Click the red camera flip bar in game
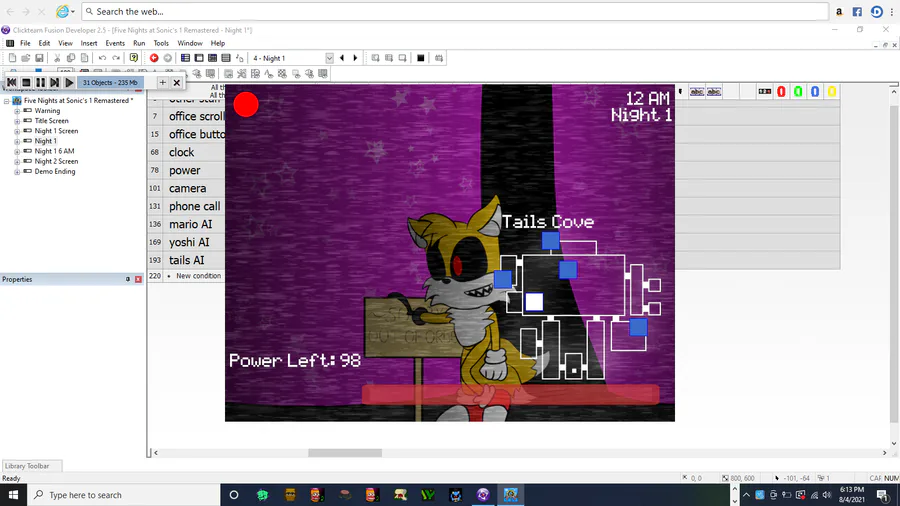Screen dimensions: 900x506 (x=510, y=395)
